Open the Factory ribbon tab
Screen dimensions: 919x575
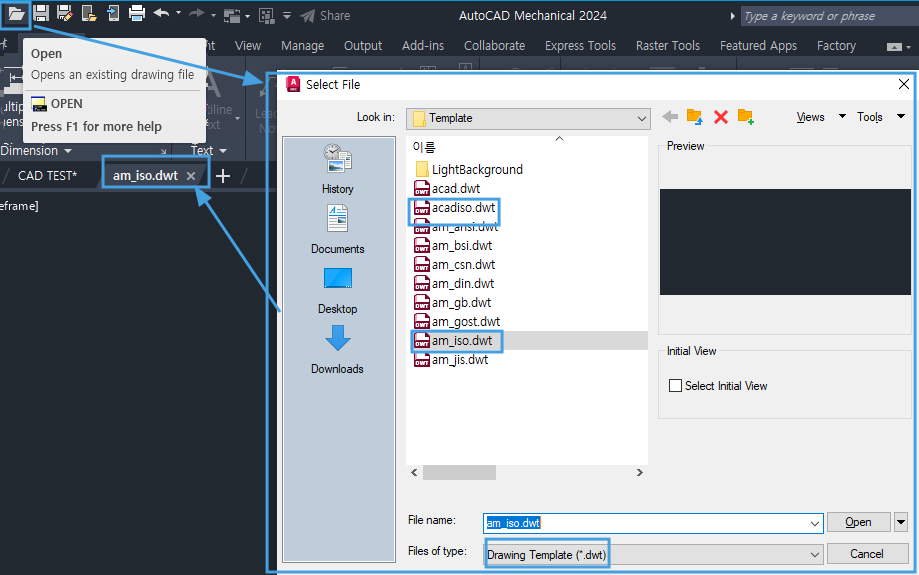836,46
